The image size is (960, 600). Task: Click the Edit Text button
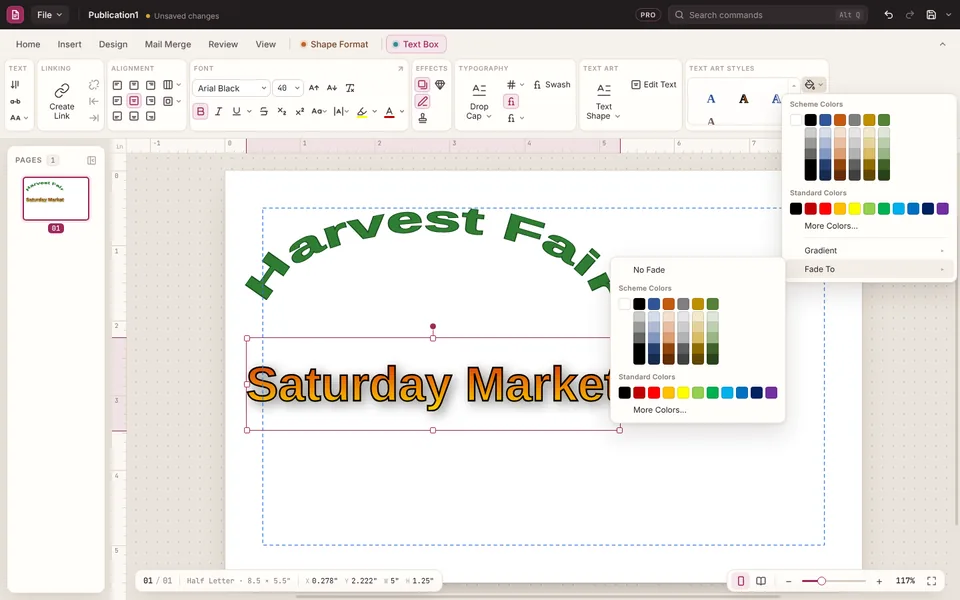(654, 84)
